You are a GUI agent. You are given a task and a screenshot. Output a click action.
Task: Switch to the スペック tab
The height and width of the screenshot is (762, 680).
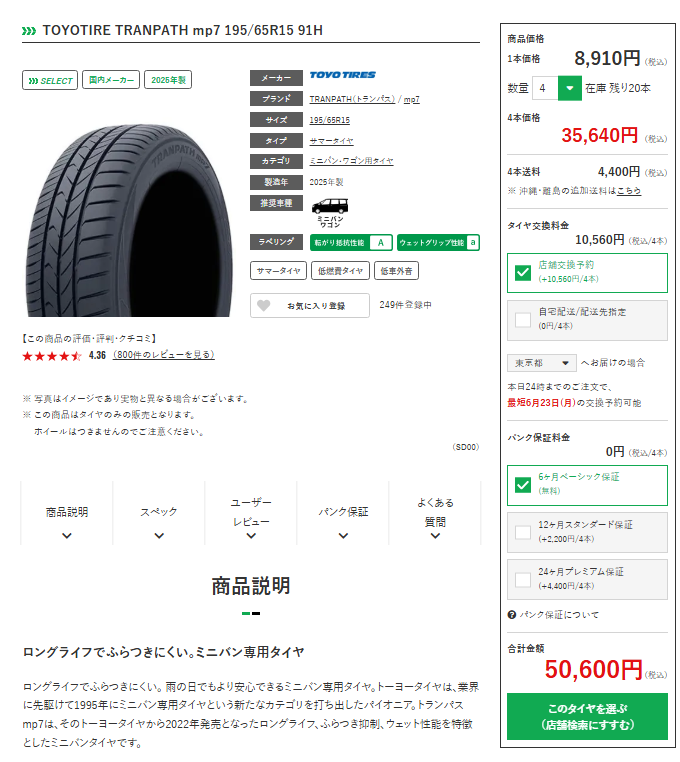click(x=159, y=521)
